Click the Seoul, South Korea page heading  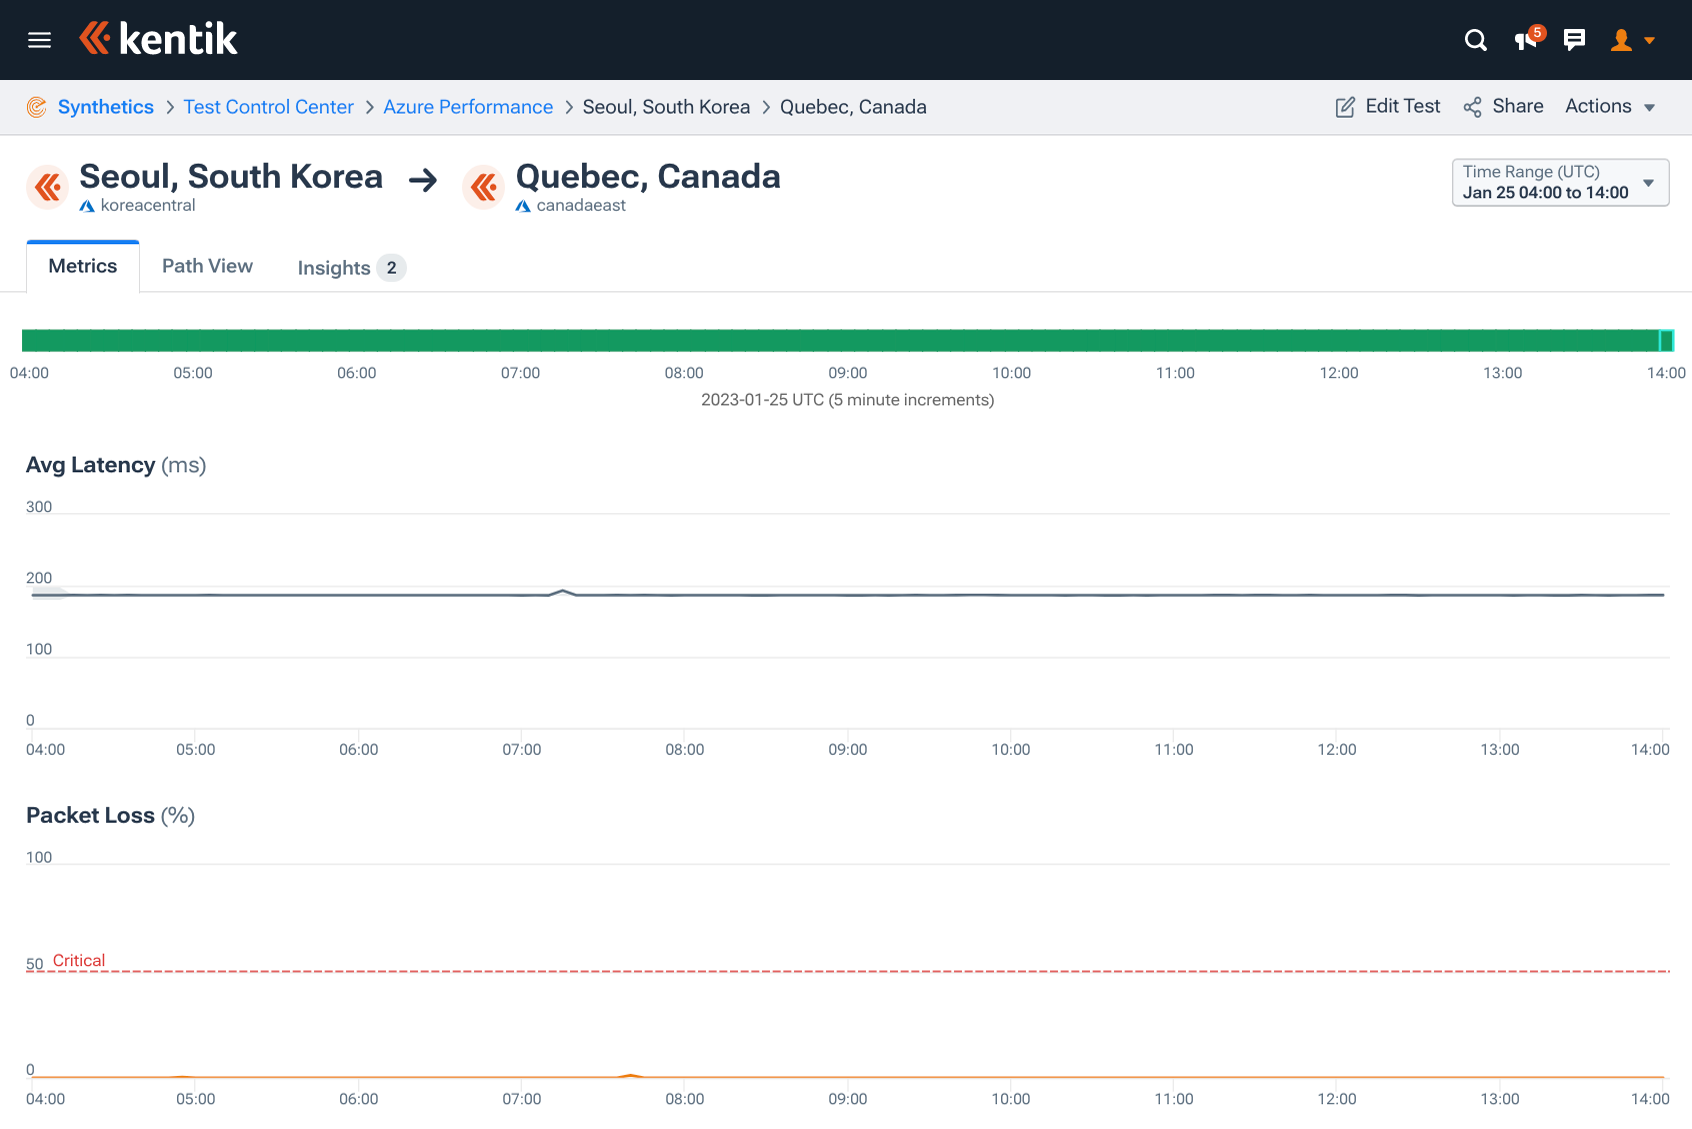pyautogui.click(x=231, y=176)
